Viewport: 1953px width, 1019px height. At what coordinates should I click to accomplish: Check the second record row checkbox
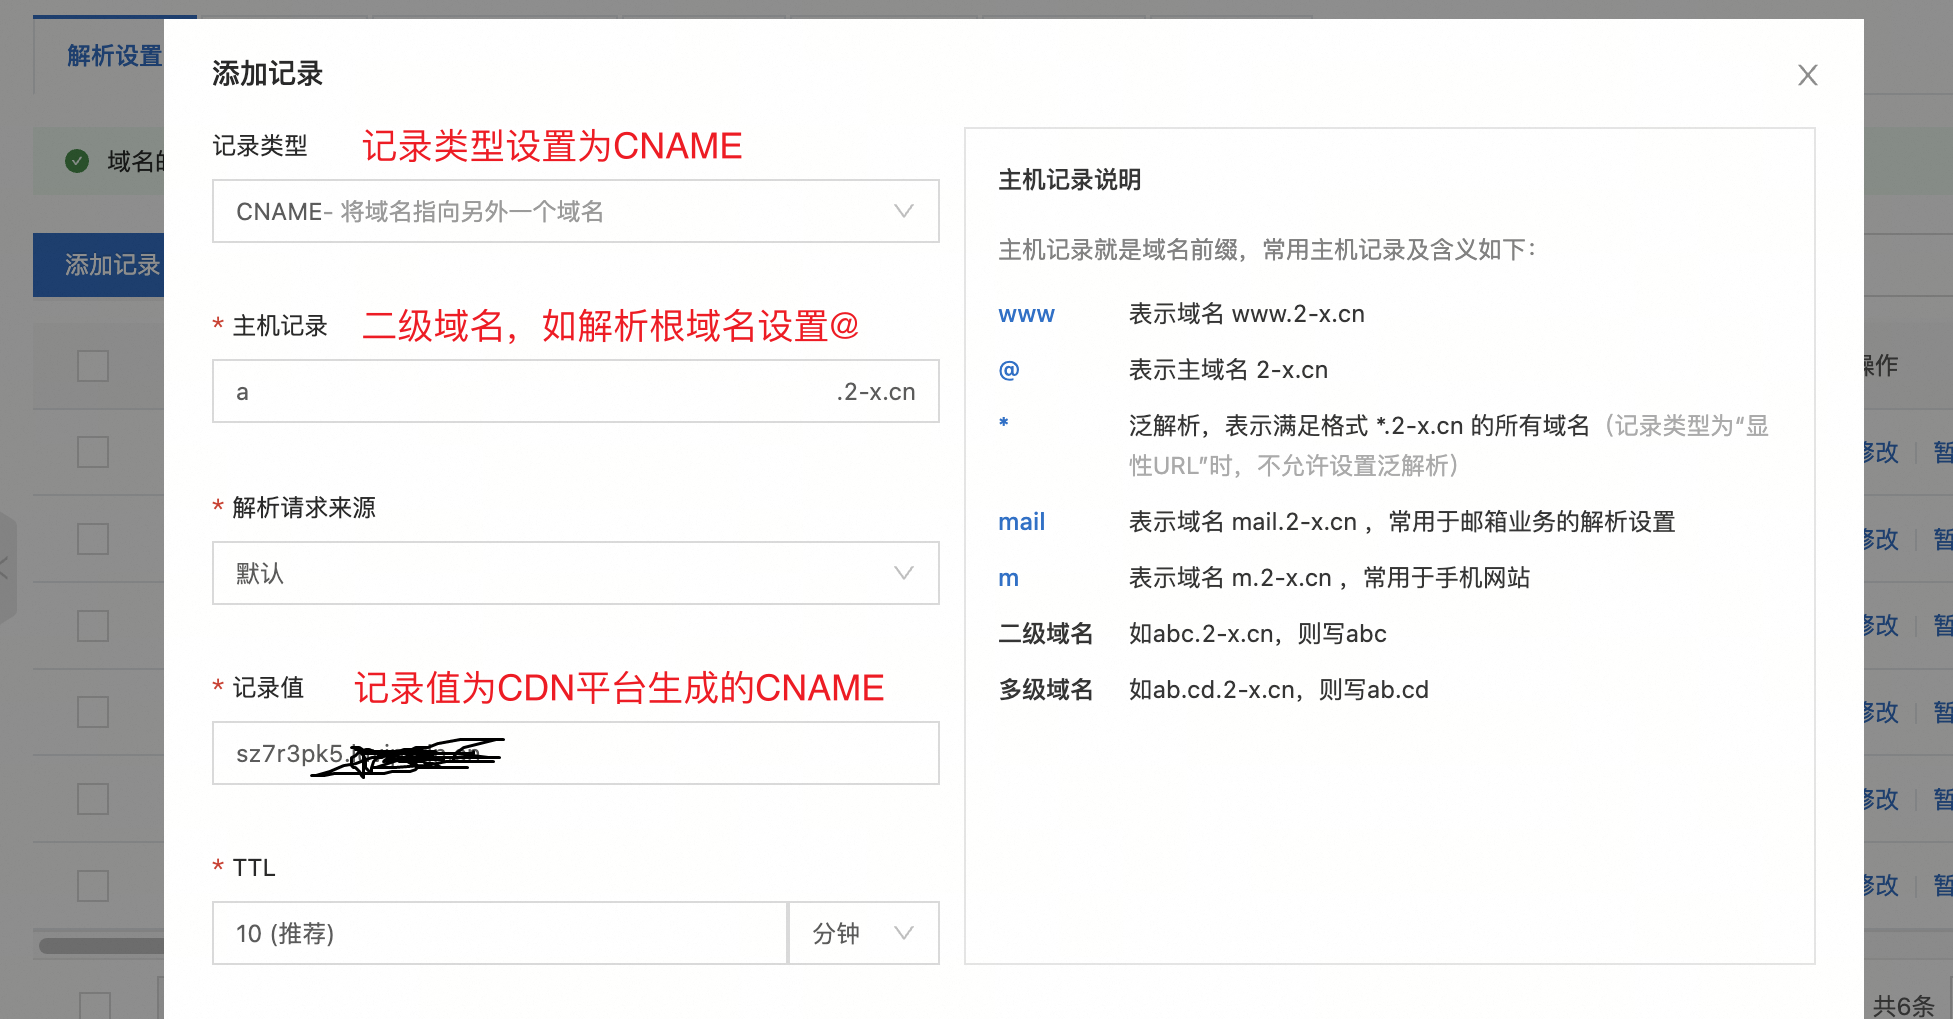[x=92, y=452]
